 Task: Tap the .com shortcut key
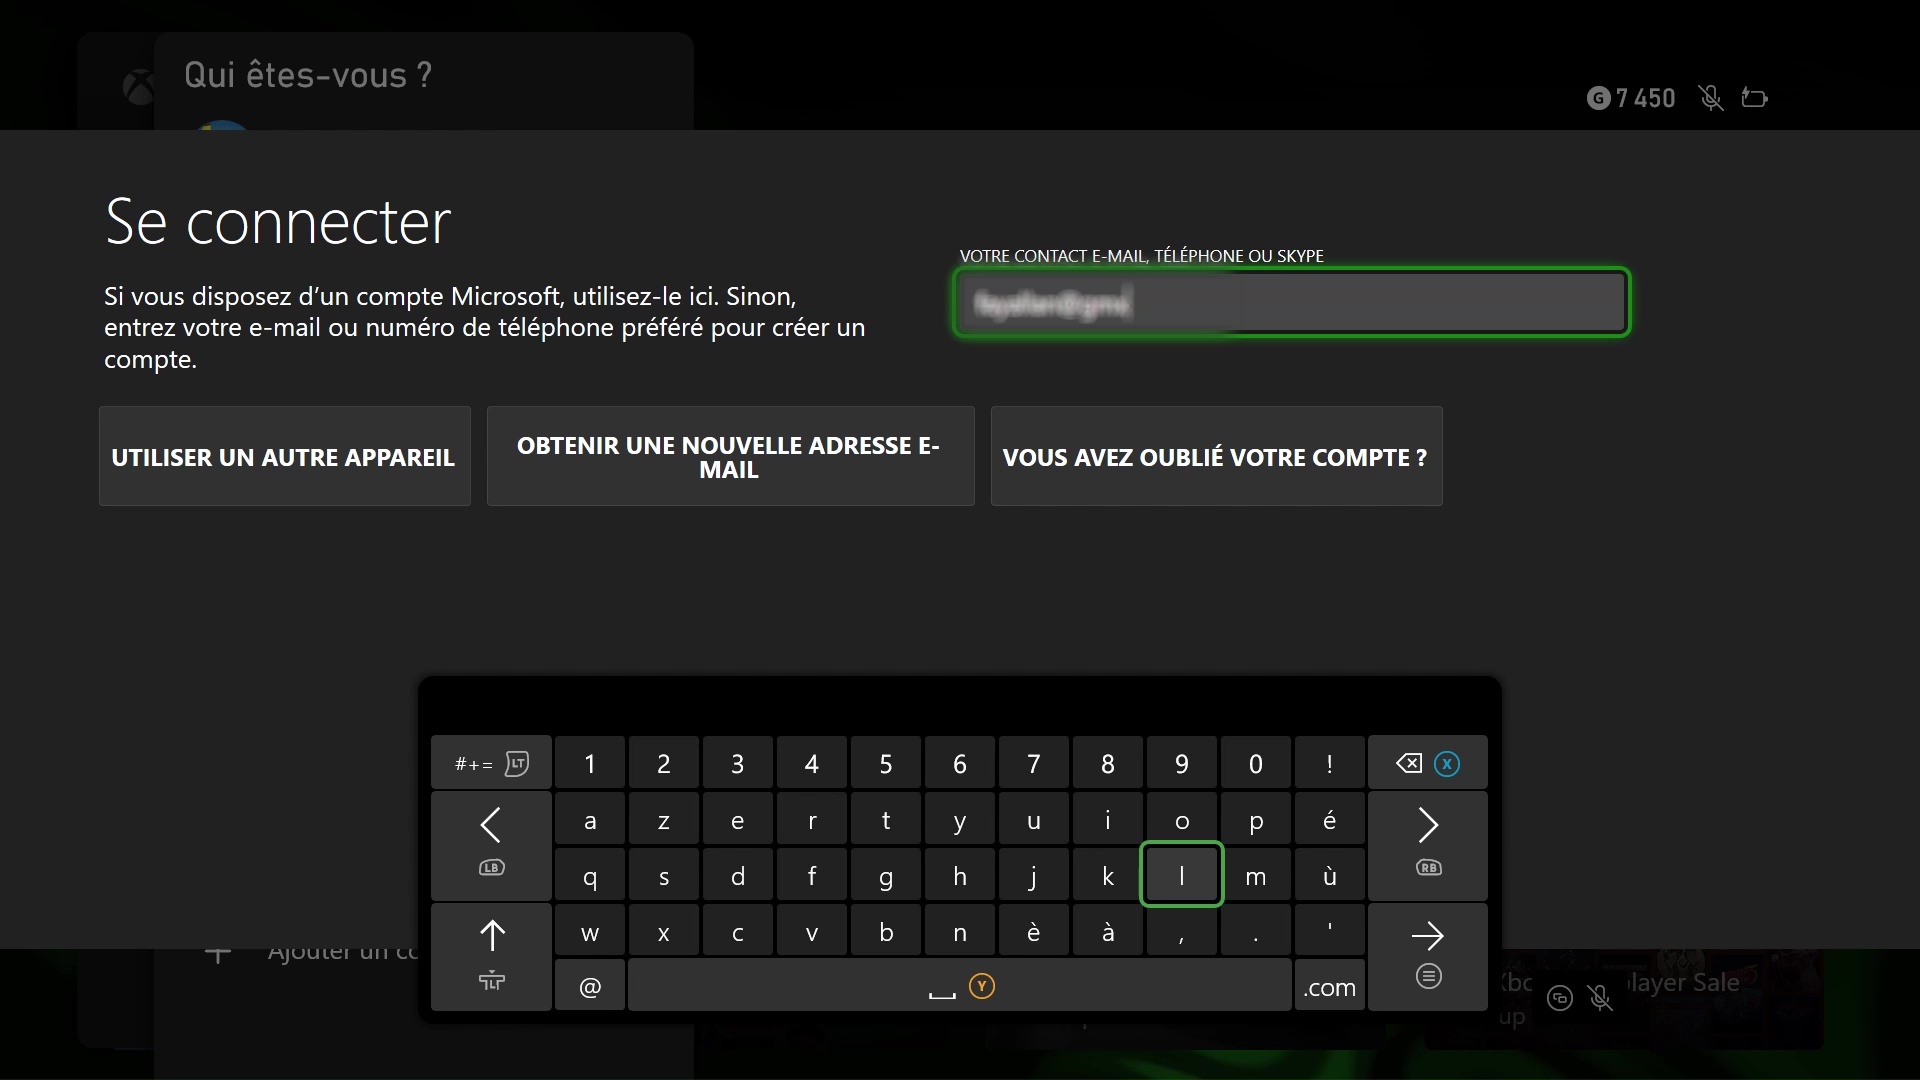[x=1329, y=986]
